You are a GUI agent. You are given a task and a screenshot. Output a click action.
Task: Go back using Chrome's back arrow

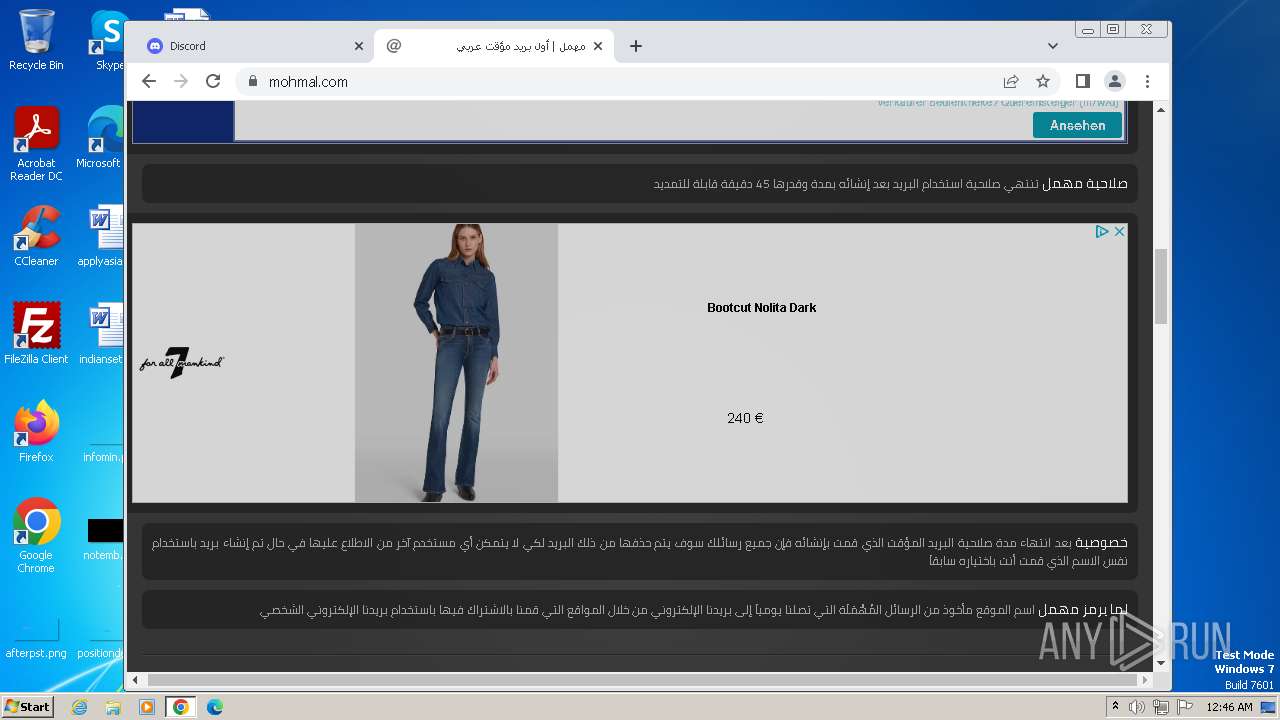click(149, 81)
